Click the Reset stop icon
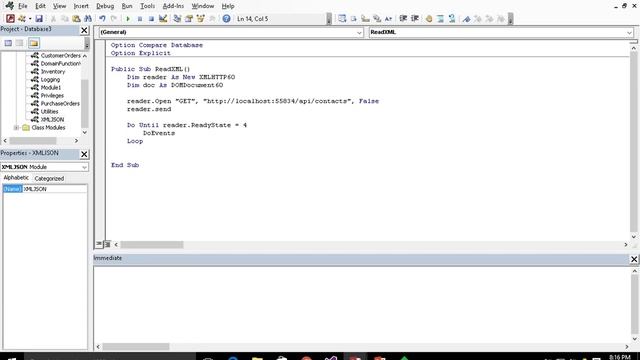640x360 pixels. tap(151, 19)
